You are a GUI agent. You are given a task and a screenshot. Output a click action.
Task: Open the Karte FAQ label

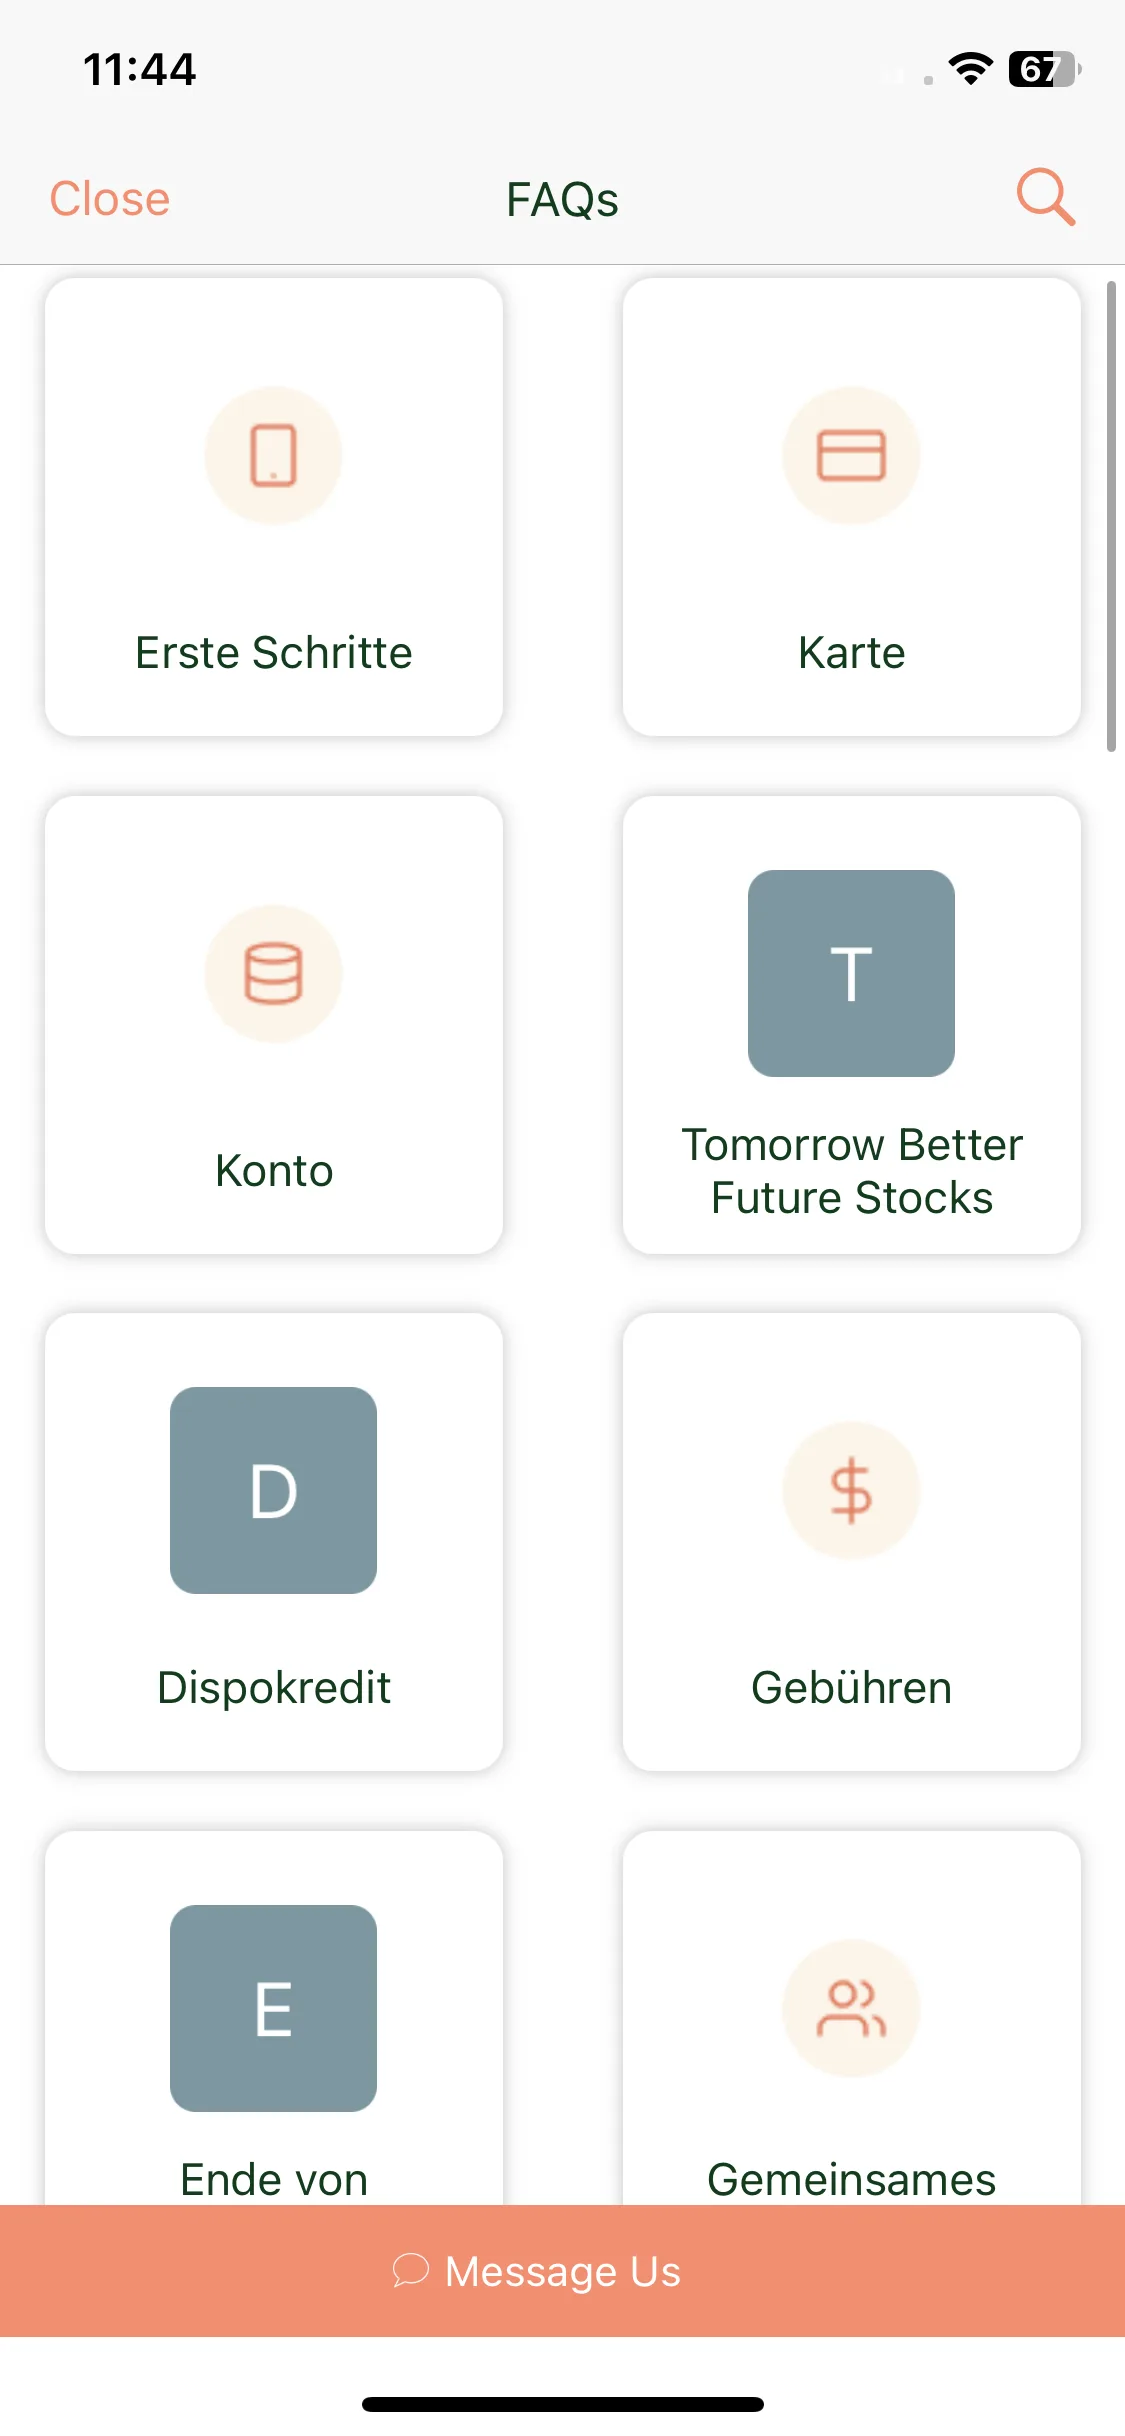click(852, 653)
